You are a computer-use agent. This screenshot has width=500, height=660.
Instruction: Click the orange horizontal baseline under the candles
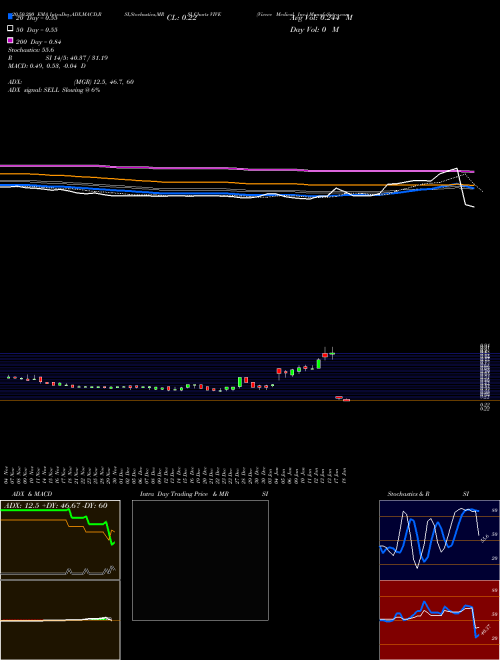[x=250, y=400]
